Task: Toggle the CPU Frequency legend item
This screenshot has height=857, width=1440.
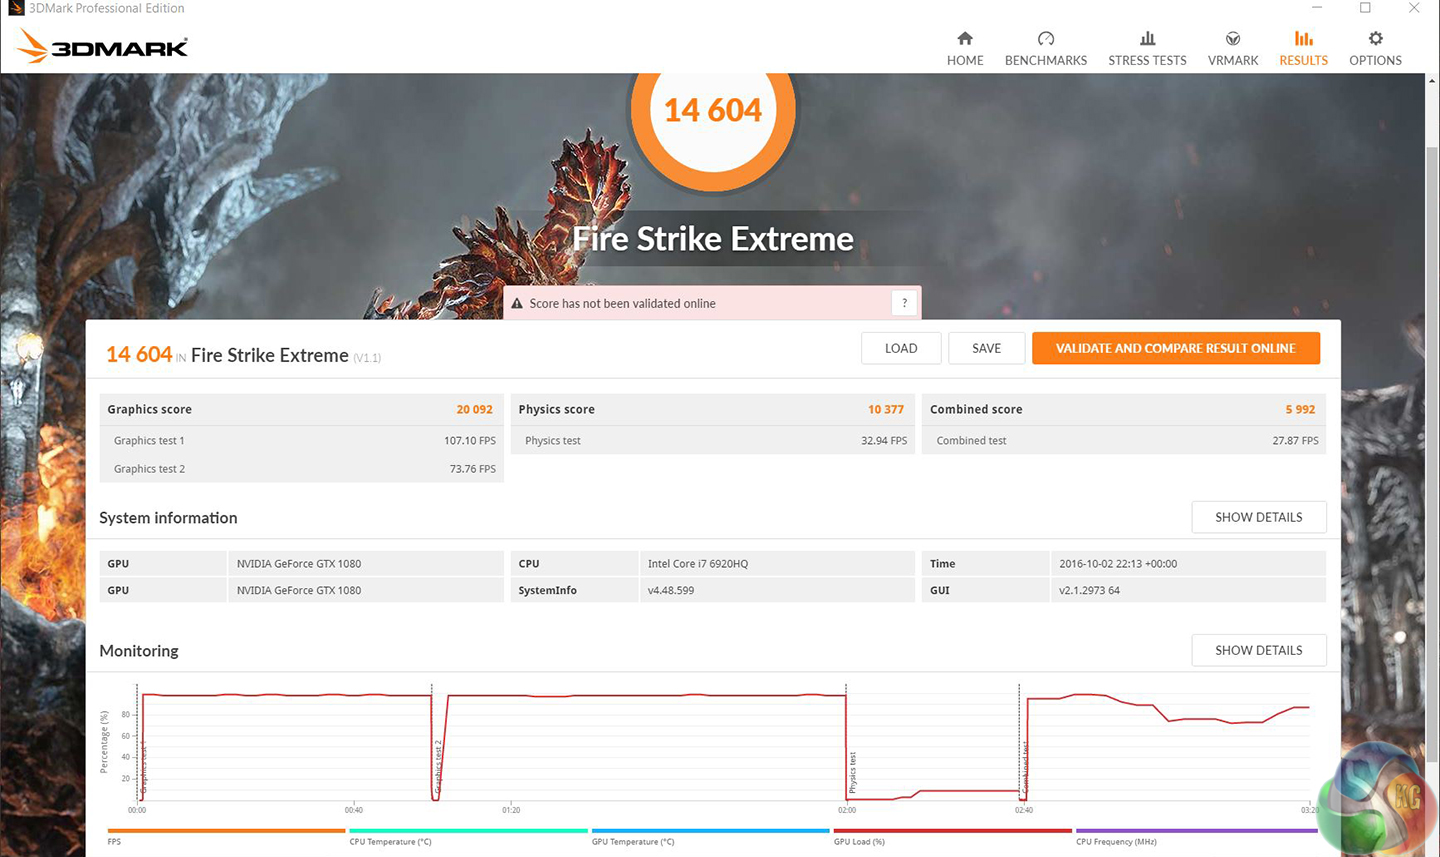Action: tap(1196, 836)
